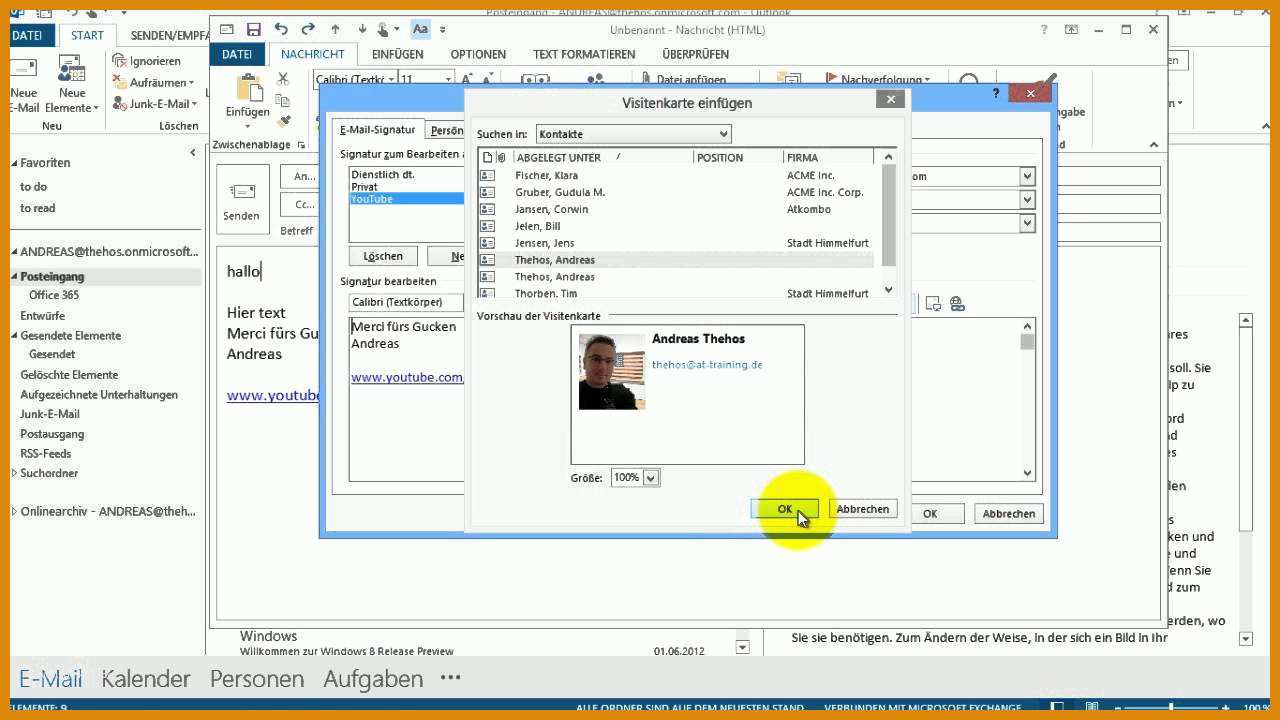Click cut scissors icon in Zwischenablage
1280x720 pixels.
(283, 79)
